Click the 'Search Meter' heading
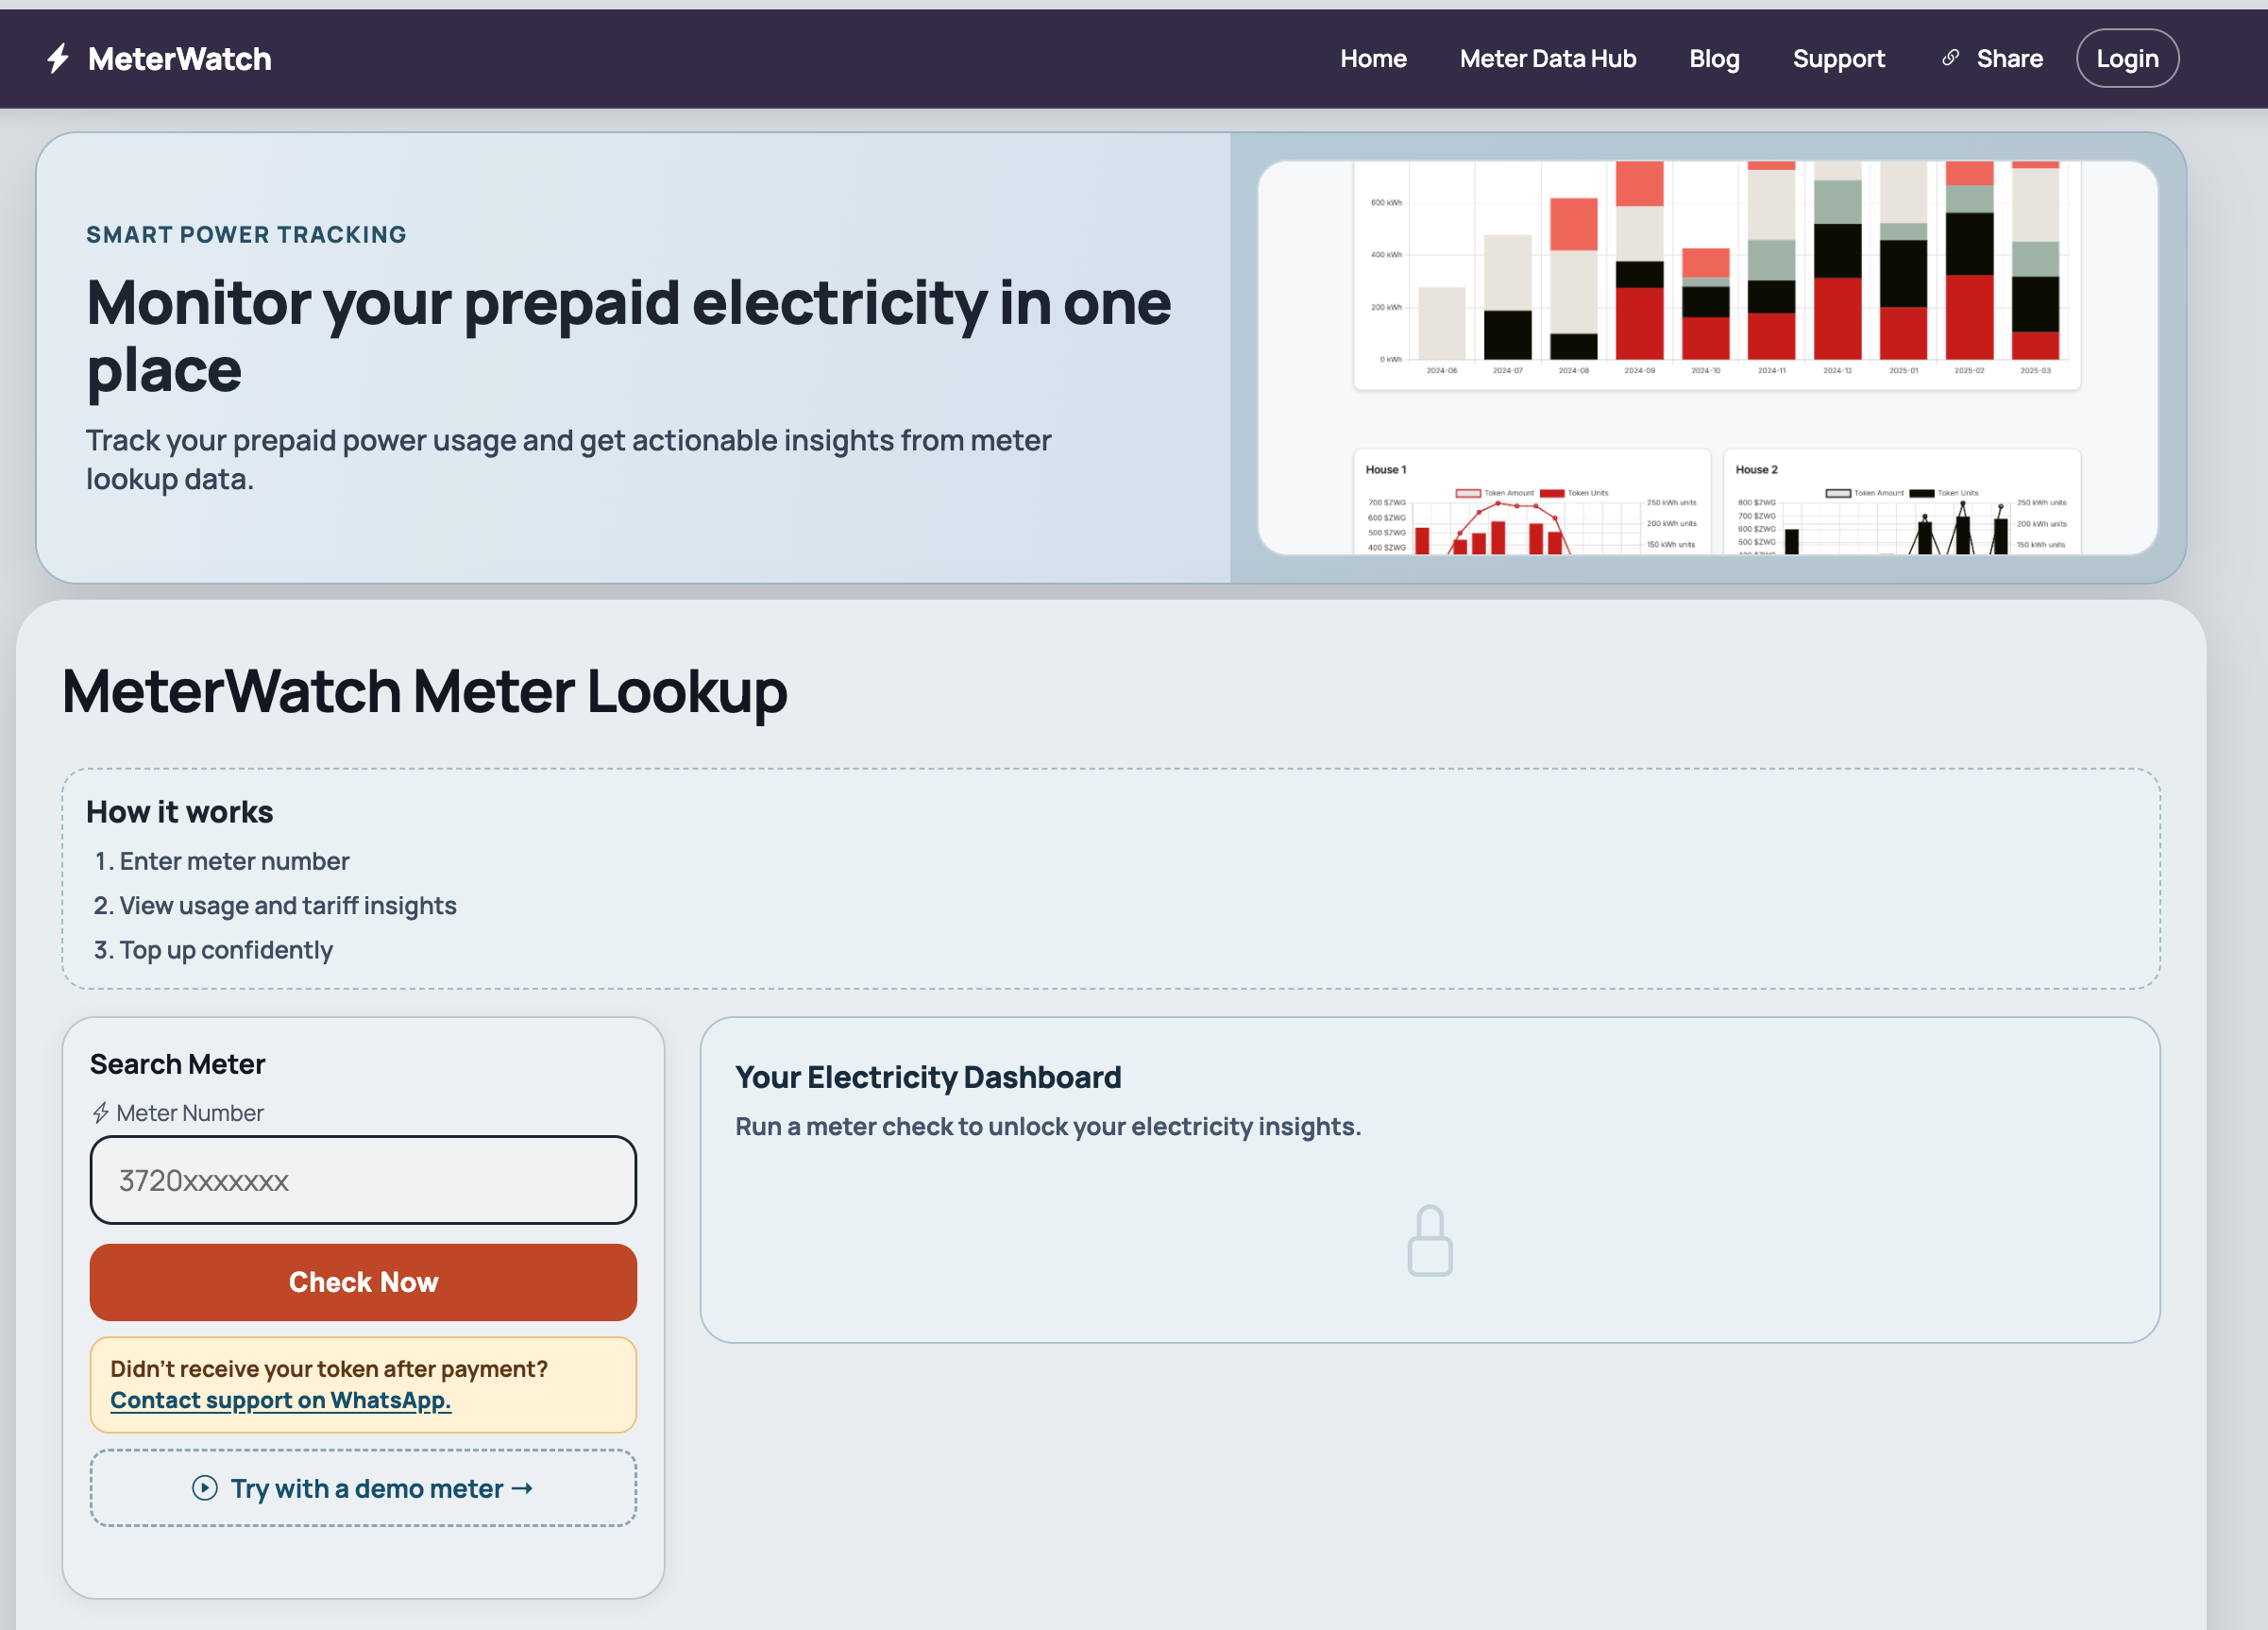The width and height of the screenshot is (2268, 1630). point(178,1064)
